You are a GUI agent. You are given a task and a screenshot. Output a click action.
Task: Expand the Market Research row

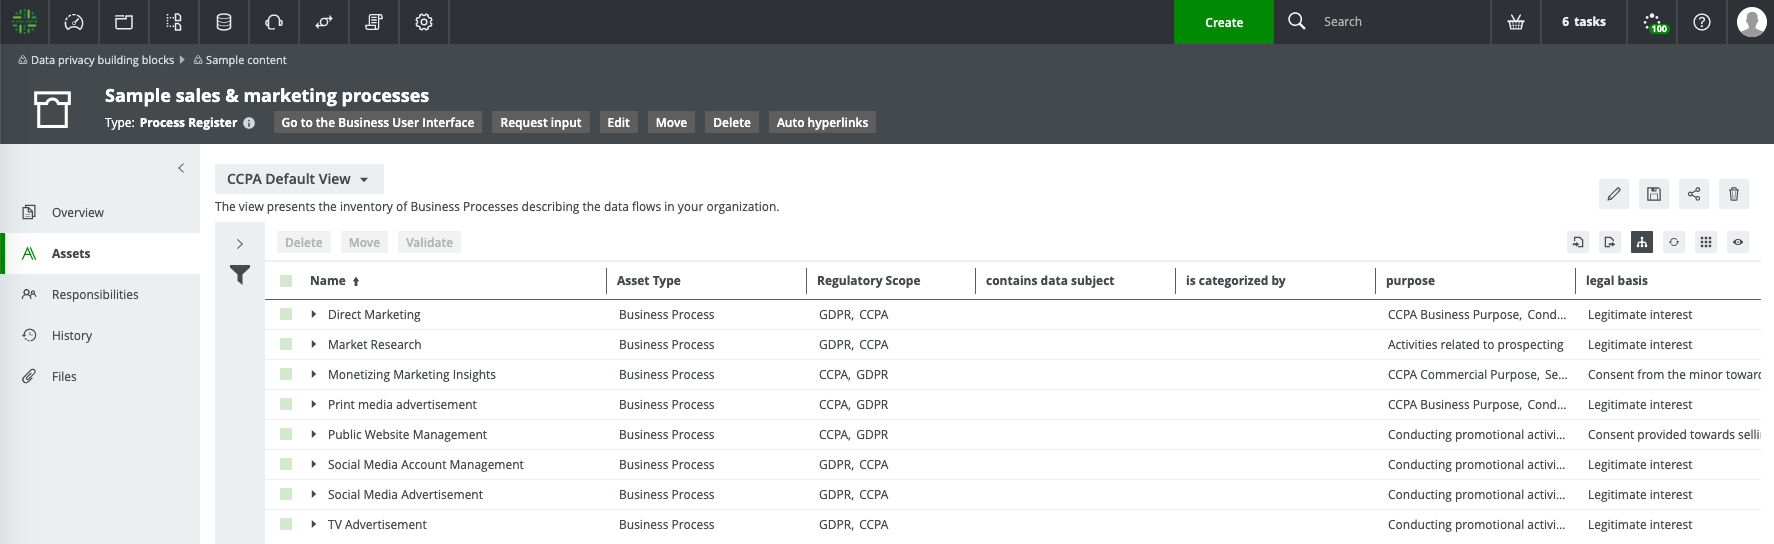pyautogui.click(x=314, y=344)
